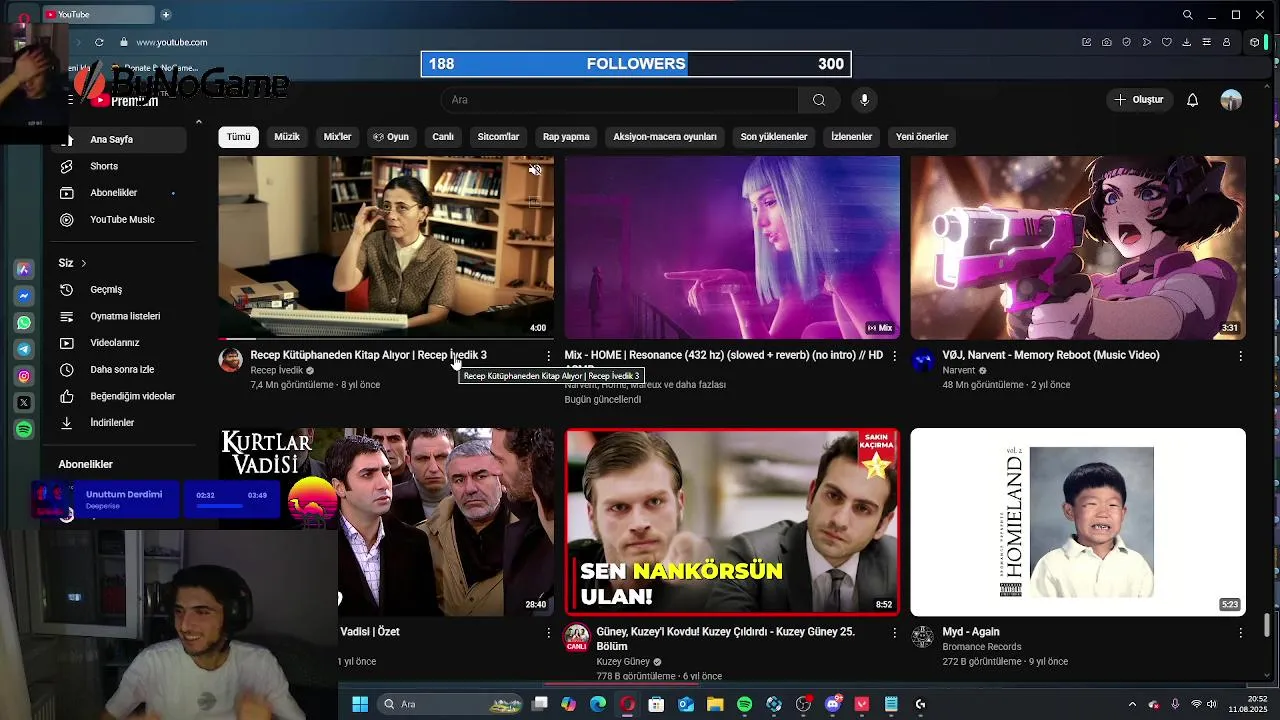Click the YouTube search magnifier button

[x=819, y=100]
